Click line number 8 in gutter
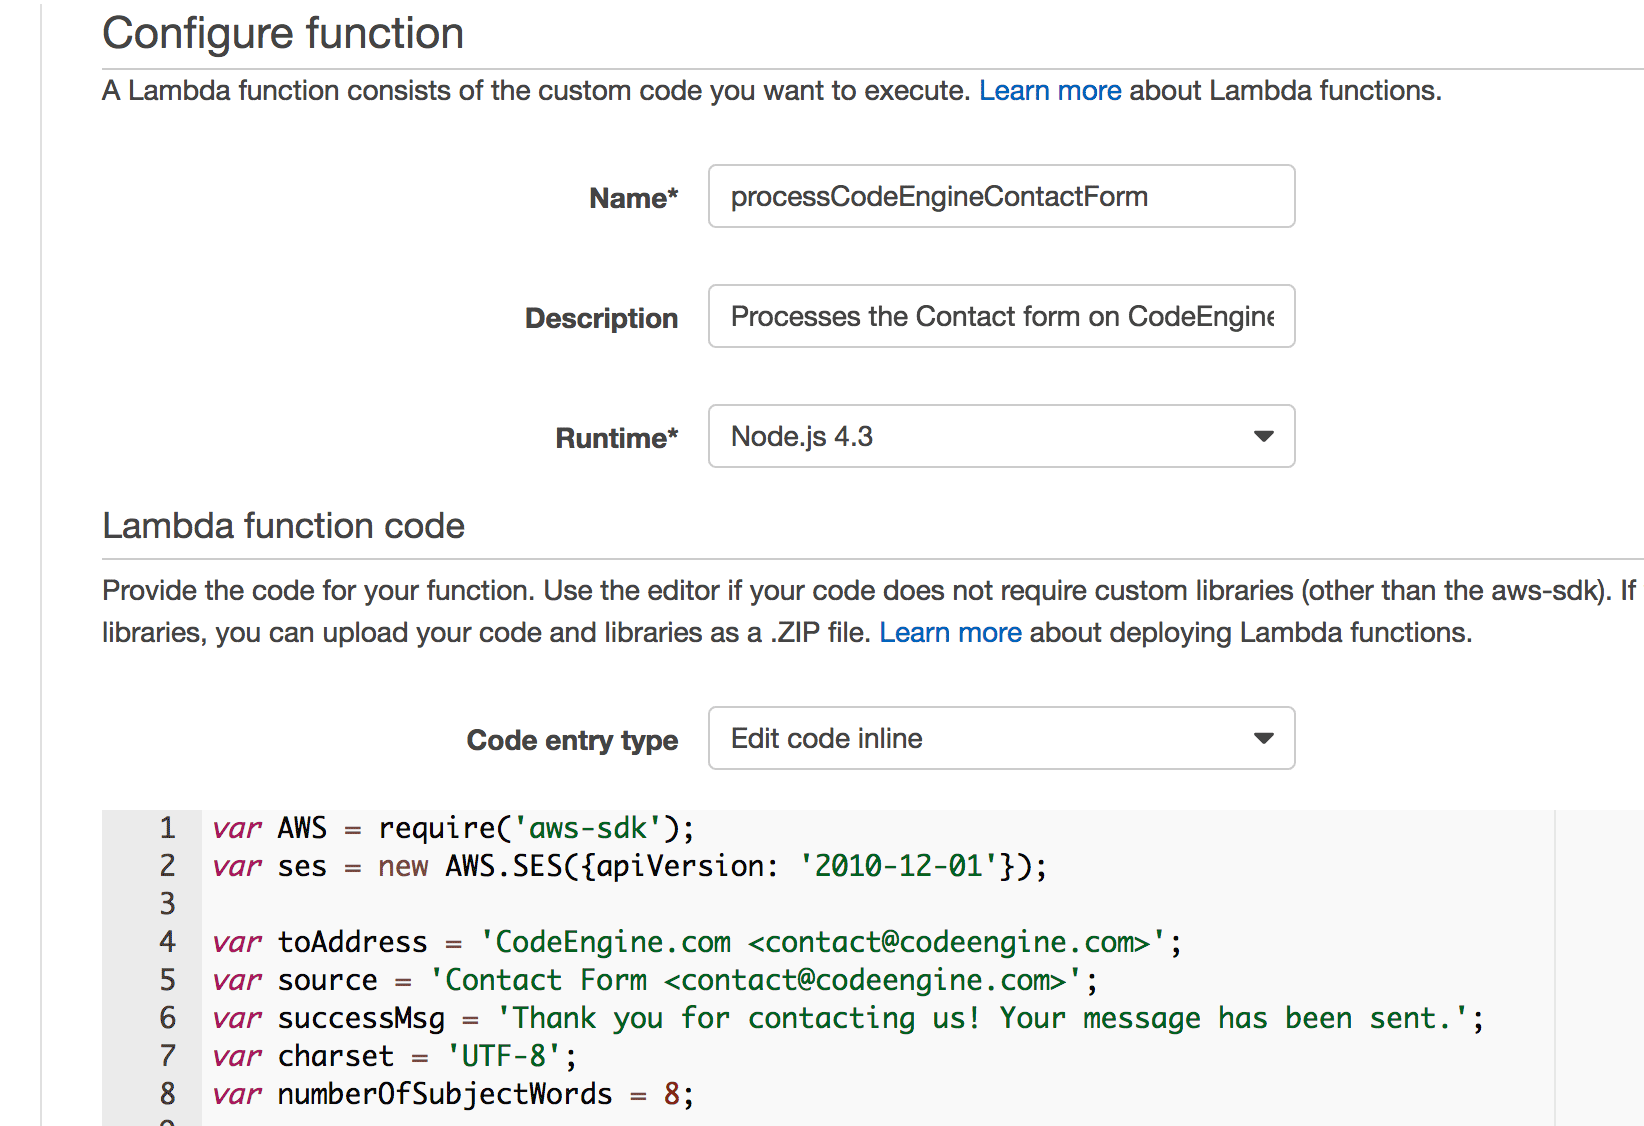This screenshot has width=1644, height=1126. tap(167, 1094)
